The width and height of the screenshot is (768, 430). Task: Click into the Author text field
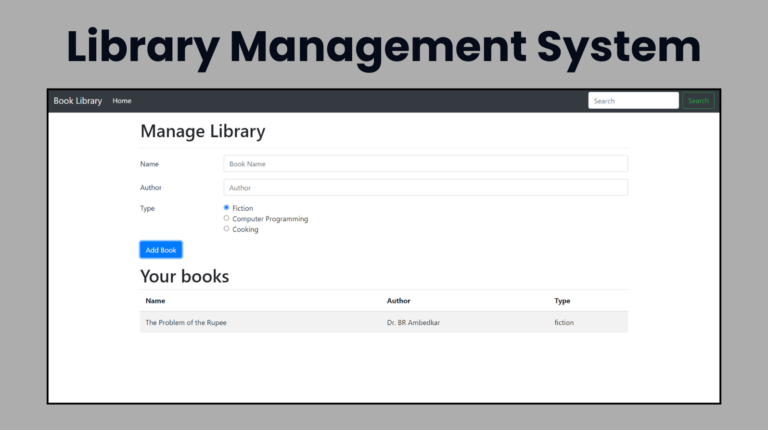(x=425, y=187)
